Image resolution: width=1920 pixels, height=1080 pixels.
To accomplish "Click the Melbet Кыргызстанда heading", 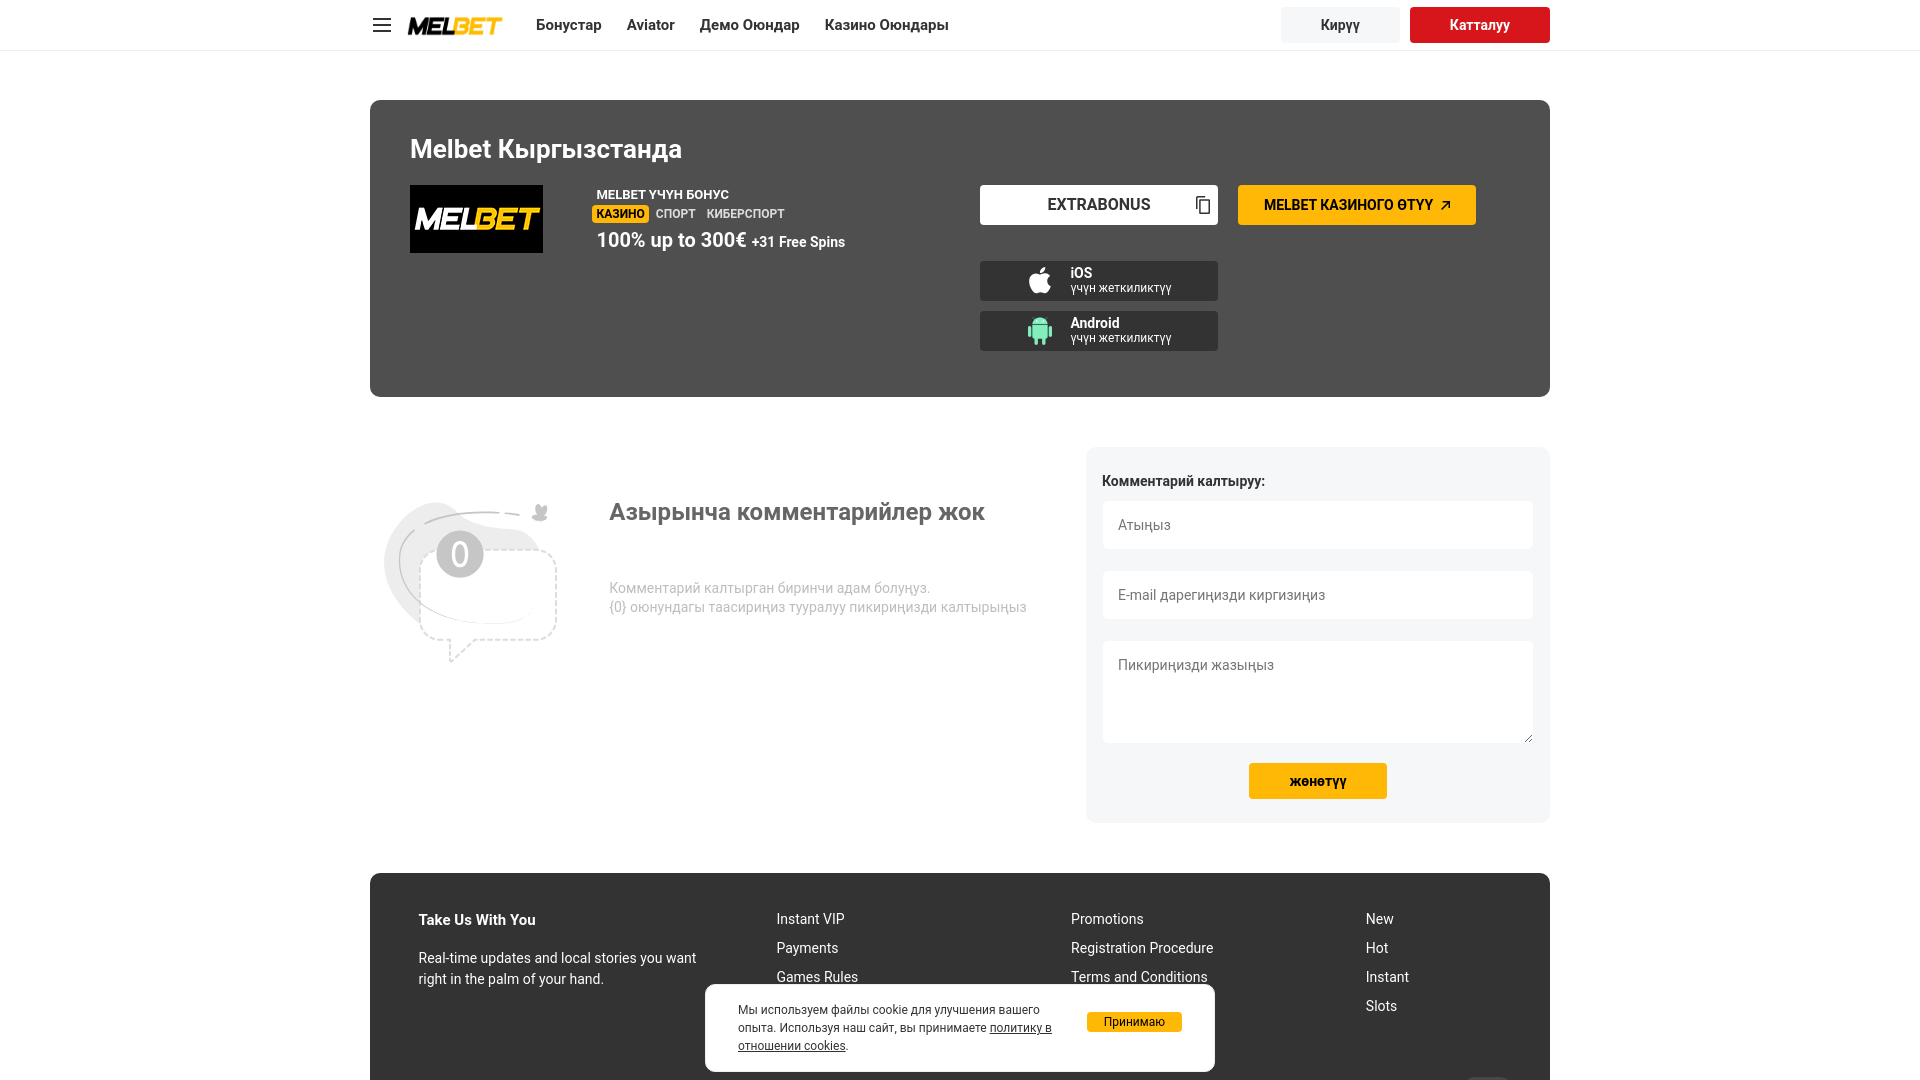I will pos(546,149).
